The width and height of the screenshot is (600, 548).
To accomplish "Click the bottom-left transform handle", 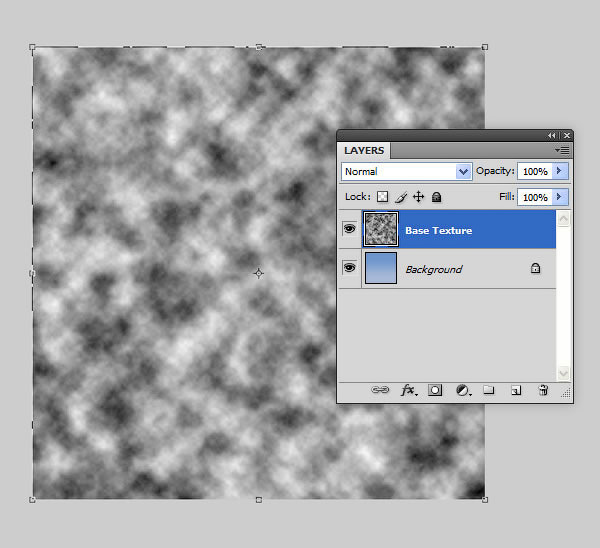I will tap(32, 500).
